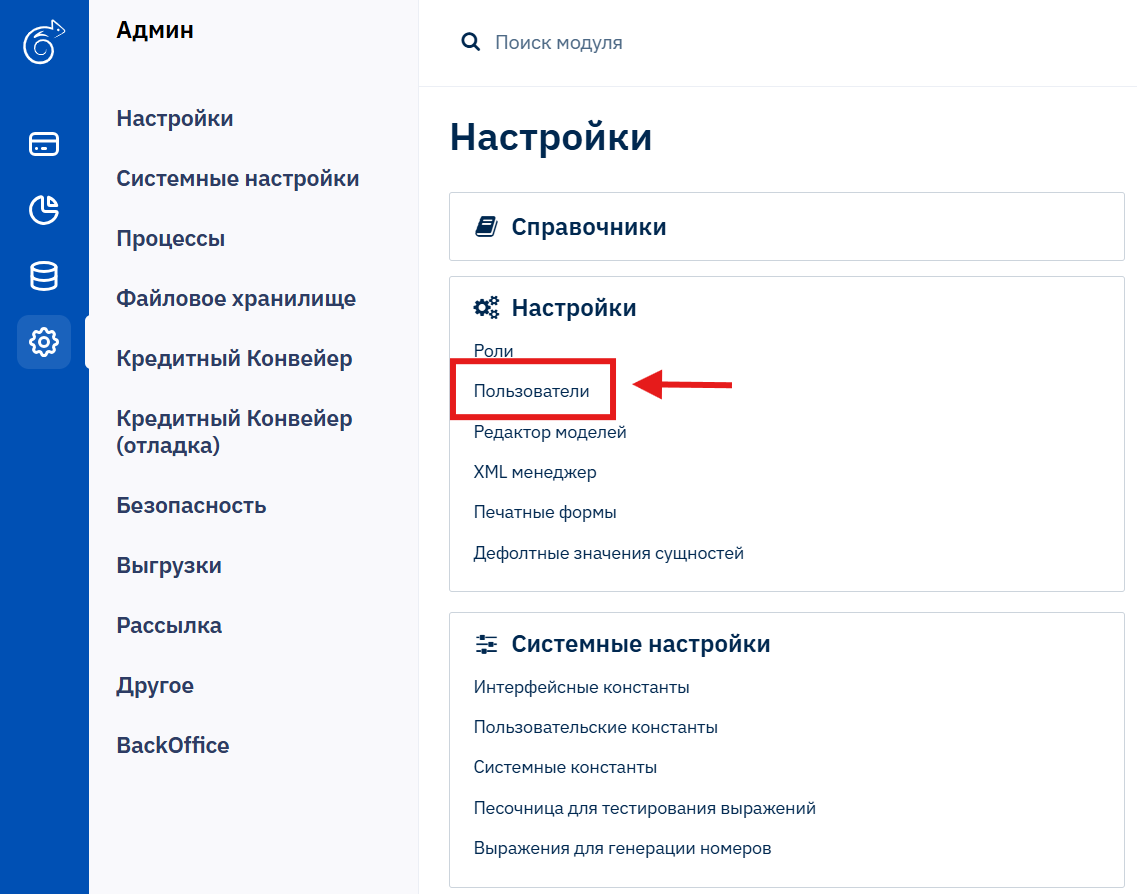Click the magnifier search icon

coord(470,42)
